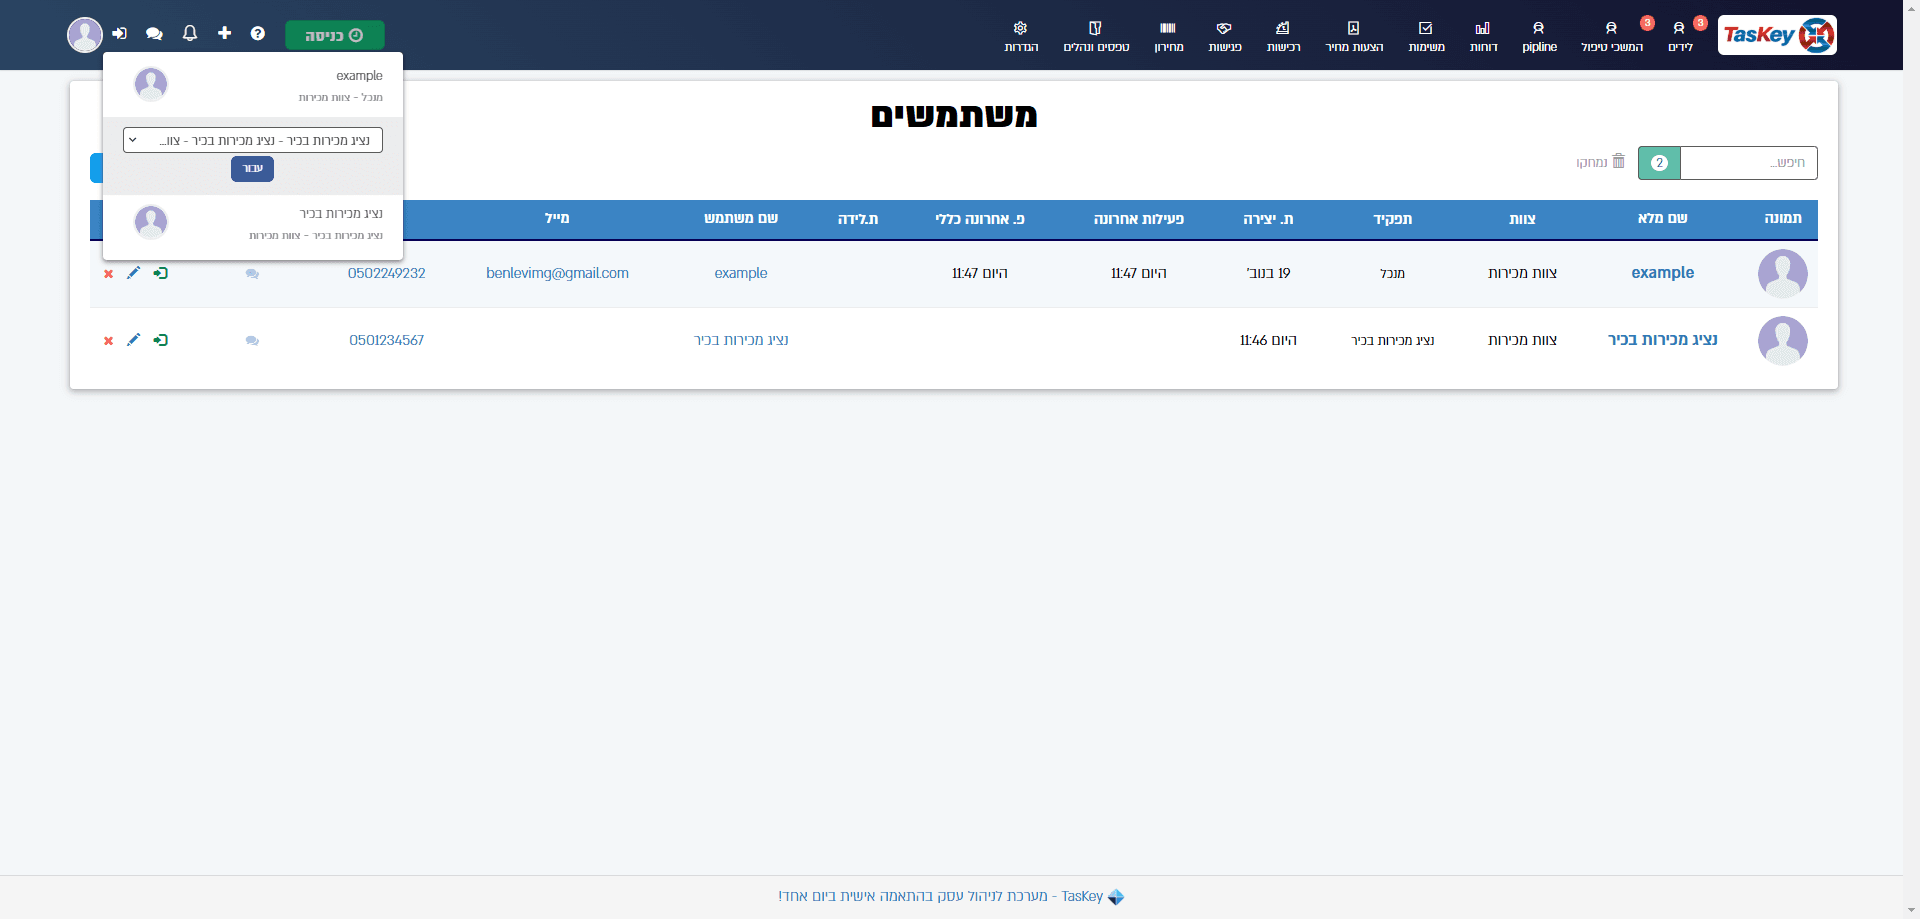This screenshot has width=1920, height=919.
Task: Click the blue עבור switch button
Action: (253, 169)
